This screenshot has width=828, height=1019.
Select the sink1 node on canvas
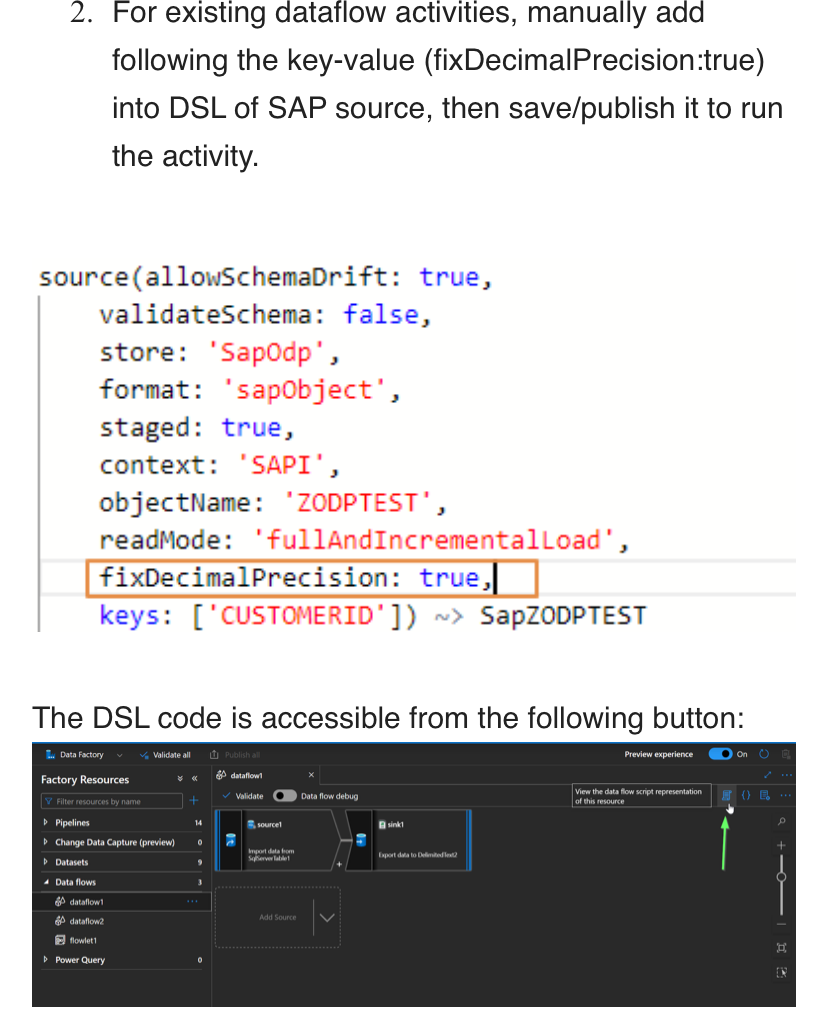click(x=408, y=840)
